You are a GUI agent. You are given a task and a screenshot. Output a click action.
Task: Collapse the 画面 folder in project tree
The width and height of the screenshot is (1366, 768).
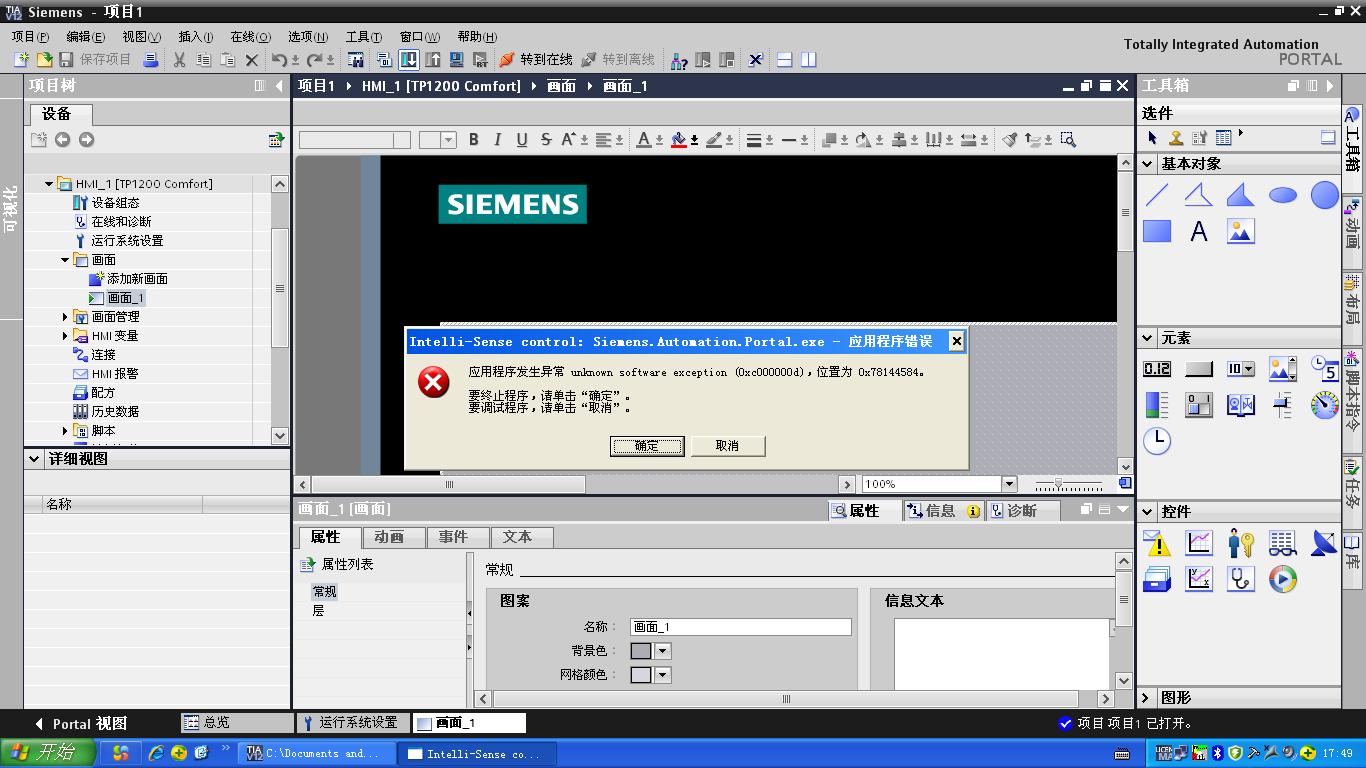tap(65, 260)
